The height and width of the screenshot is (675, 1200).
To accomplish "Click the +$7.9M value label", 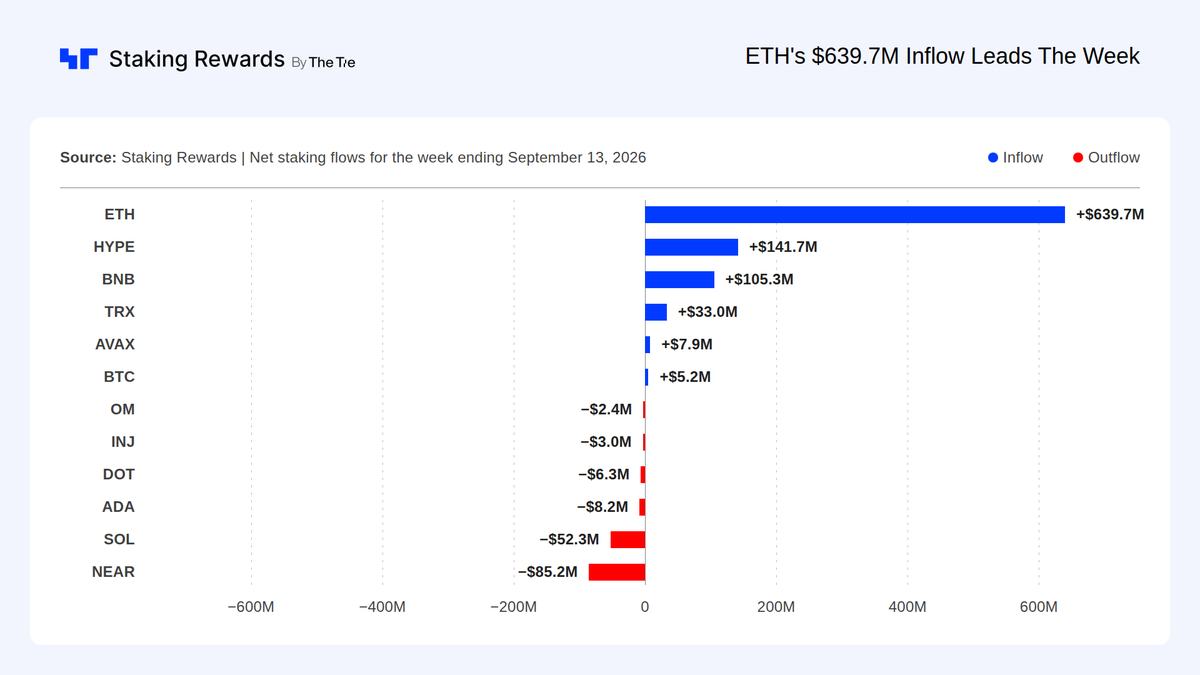I will pos(687,344).
